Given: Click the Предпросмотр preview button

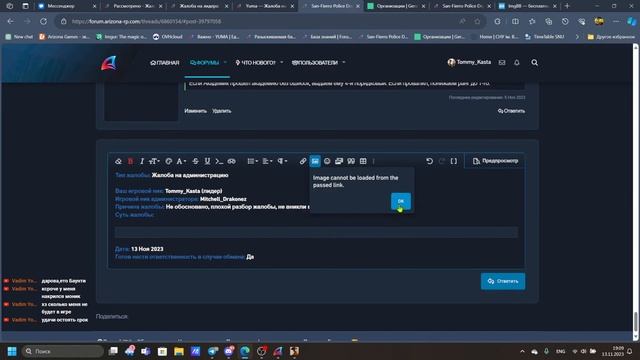Looking at the screenshot, I should 495,161.
